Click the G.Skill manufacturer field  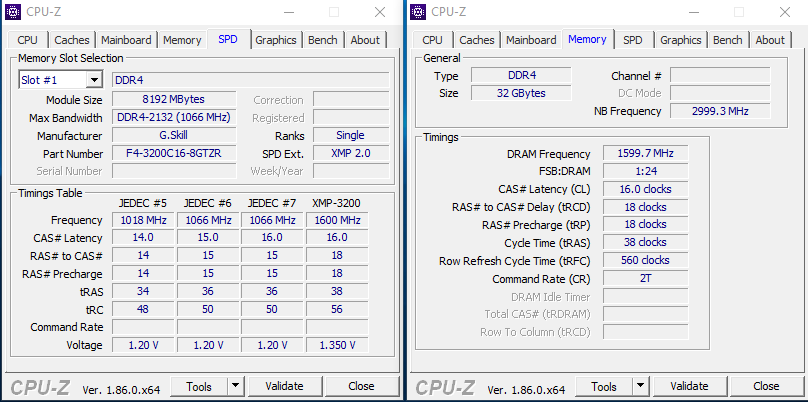174,135
